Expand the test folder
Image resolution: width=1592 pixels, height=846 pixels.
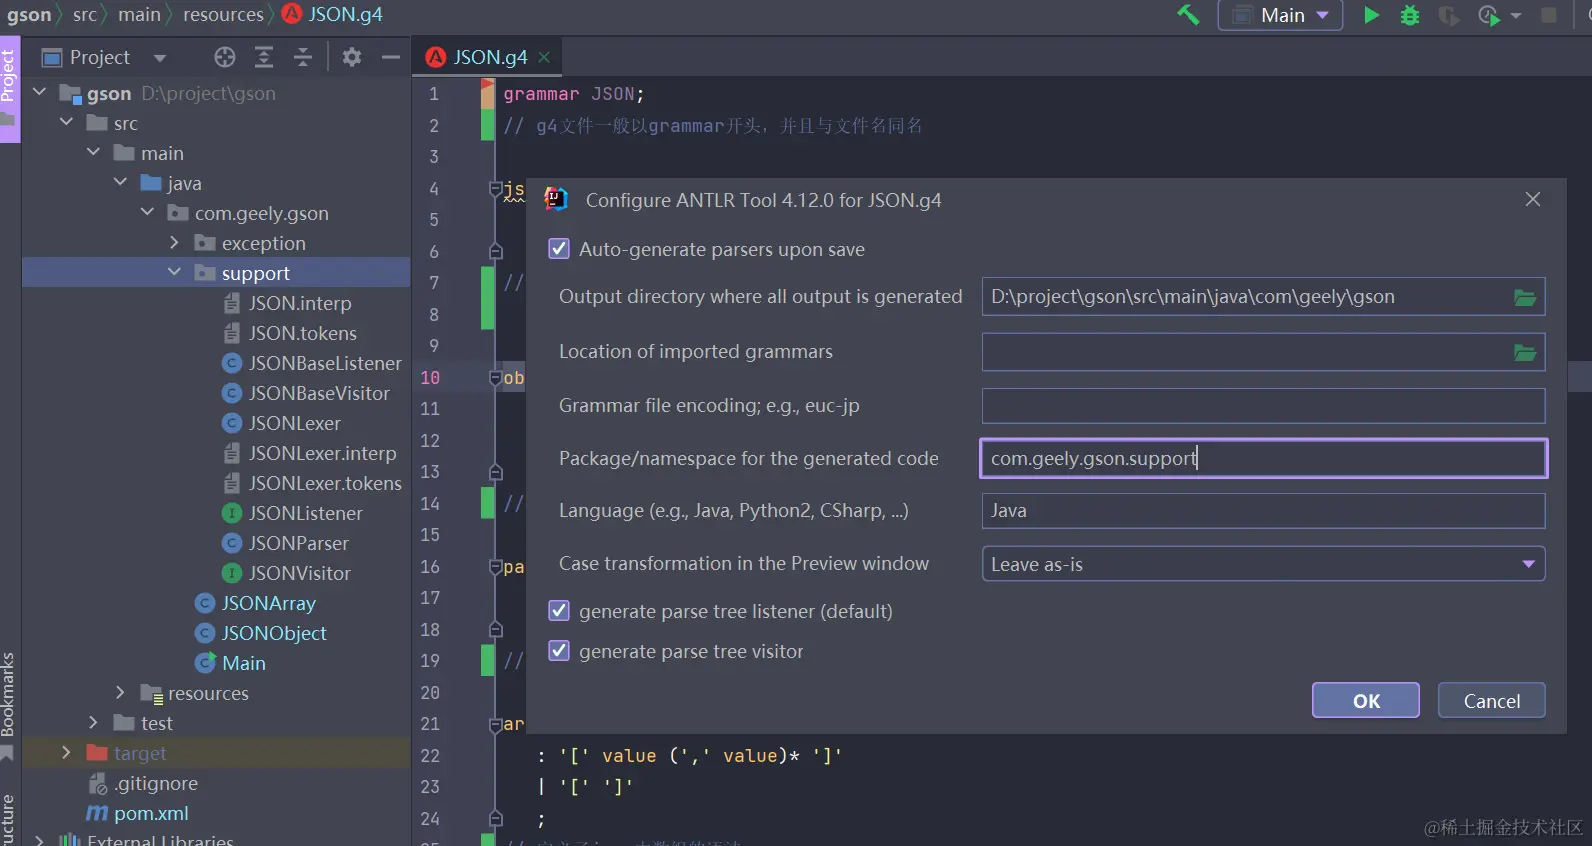[93, 722]
